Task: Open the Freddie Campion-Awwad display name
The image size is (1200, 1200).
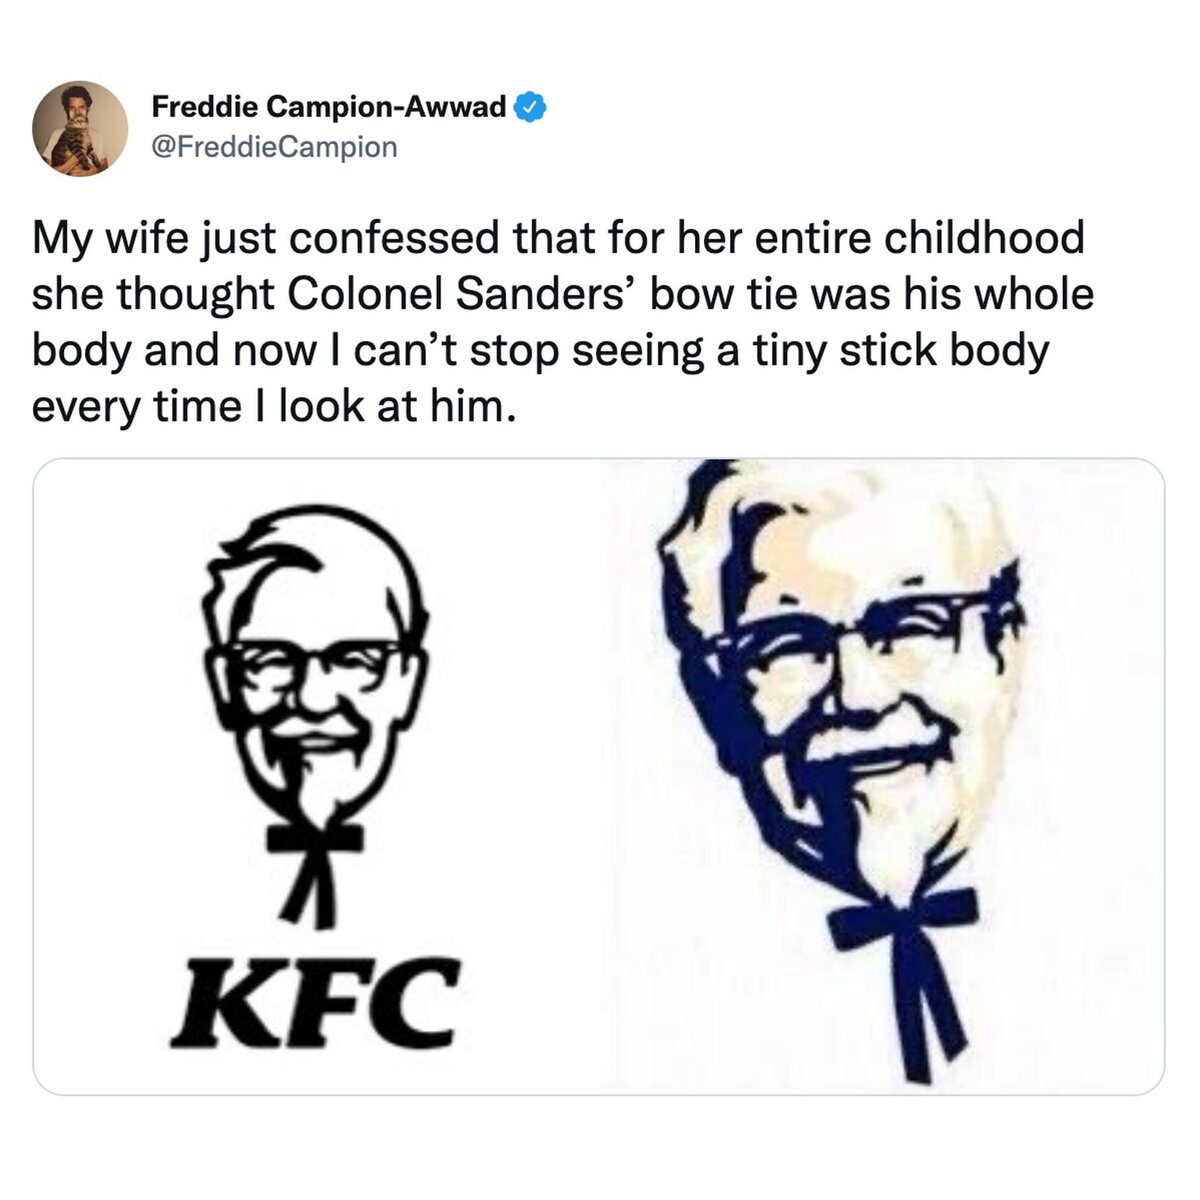Action: click(329, 106)
